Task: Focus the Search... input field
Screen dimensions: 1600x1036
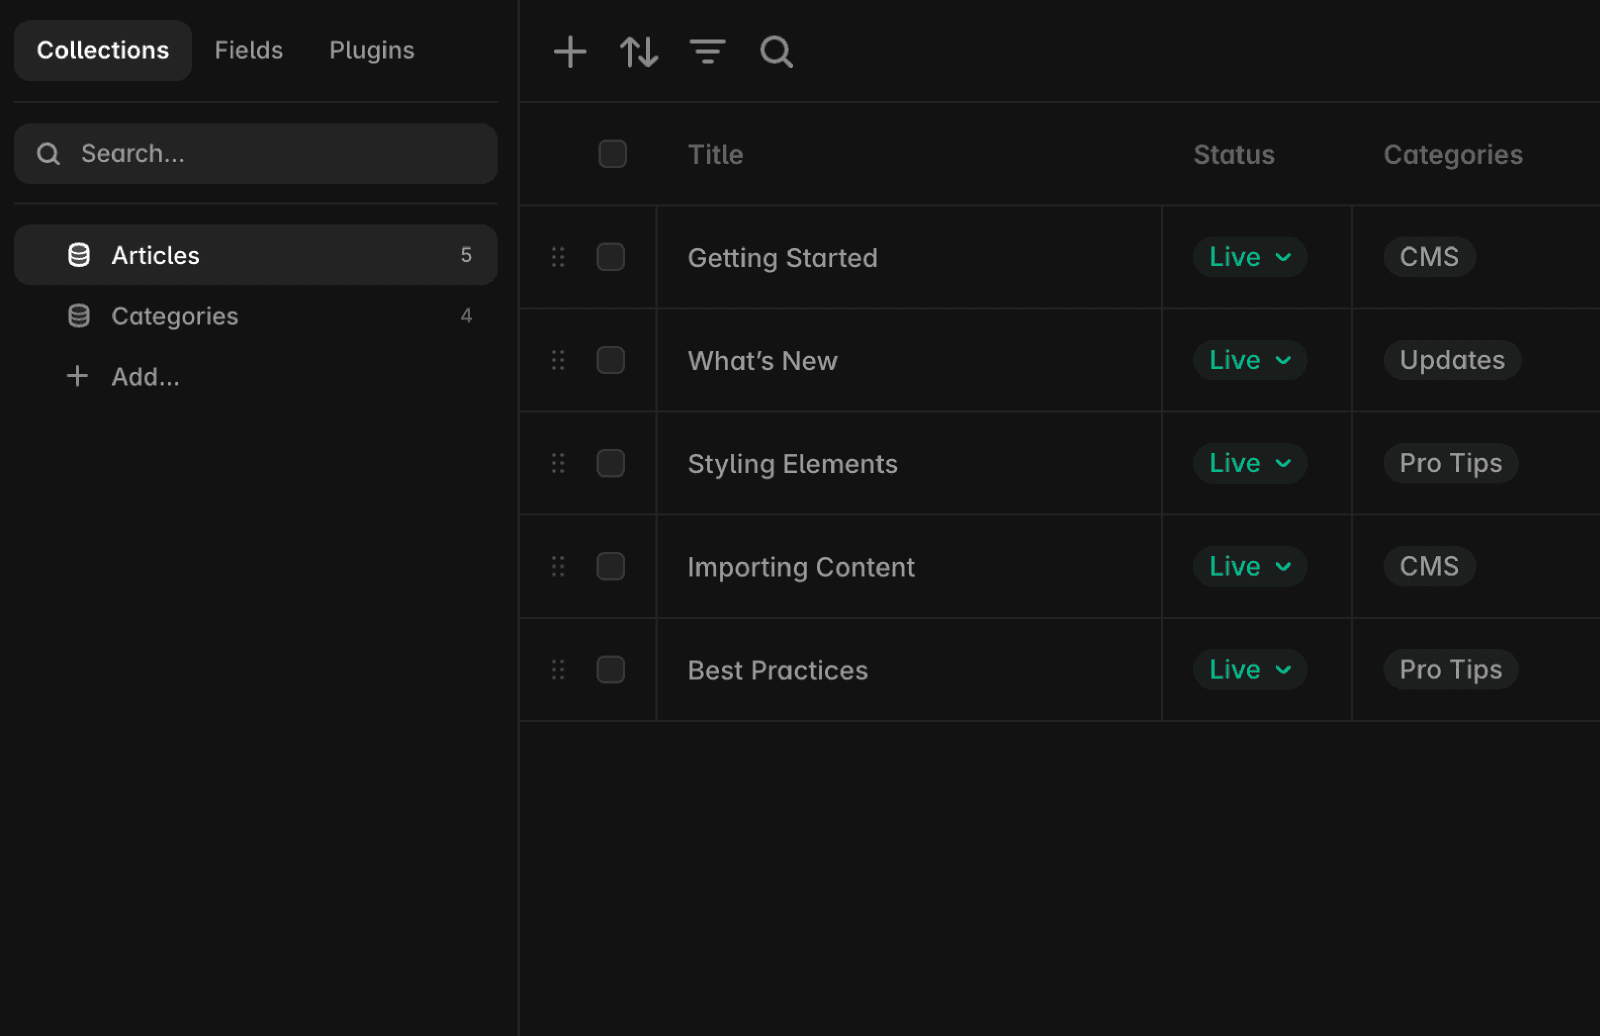Action: coord(256,154)
